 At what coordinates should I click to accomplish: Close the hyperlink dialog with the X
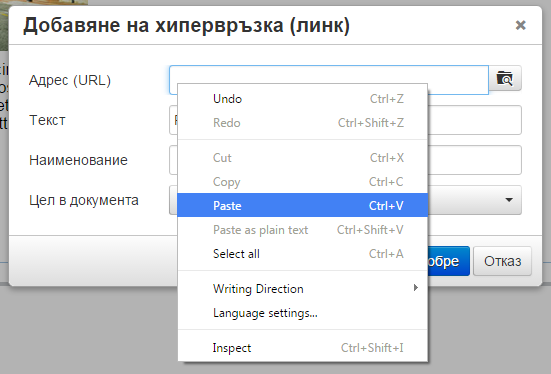(520, 25)
